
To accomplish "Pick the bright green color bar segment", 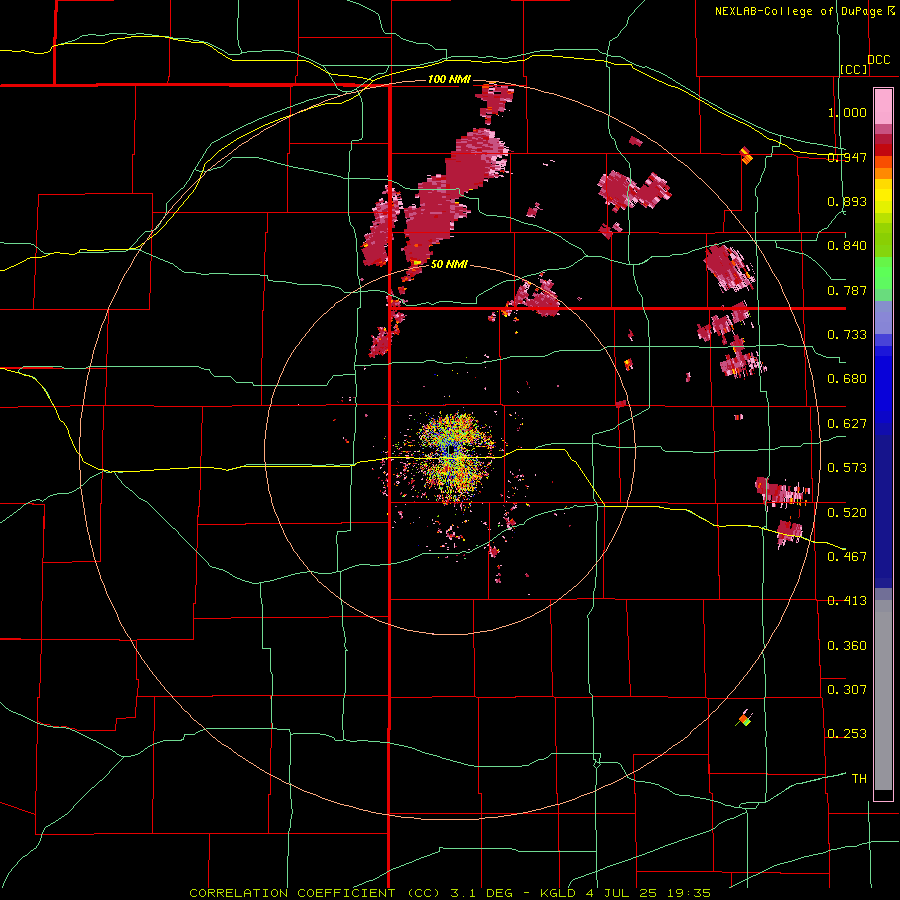I will [883, 273].
